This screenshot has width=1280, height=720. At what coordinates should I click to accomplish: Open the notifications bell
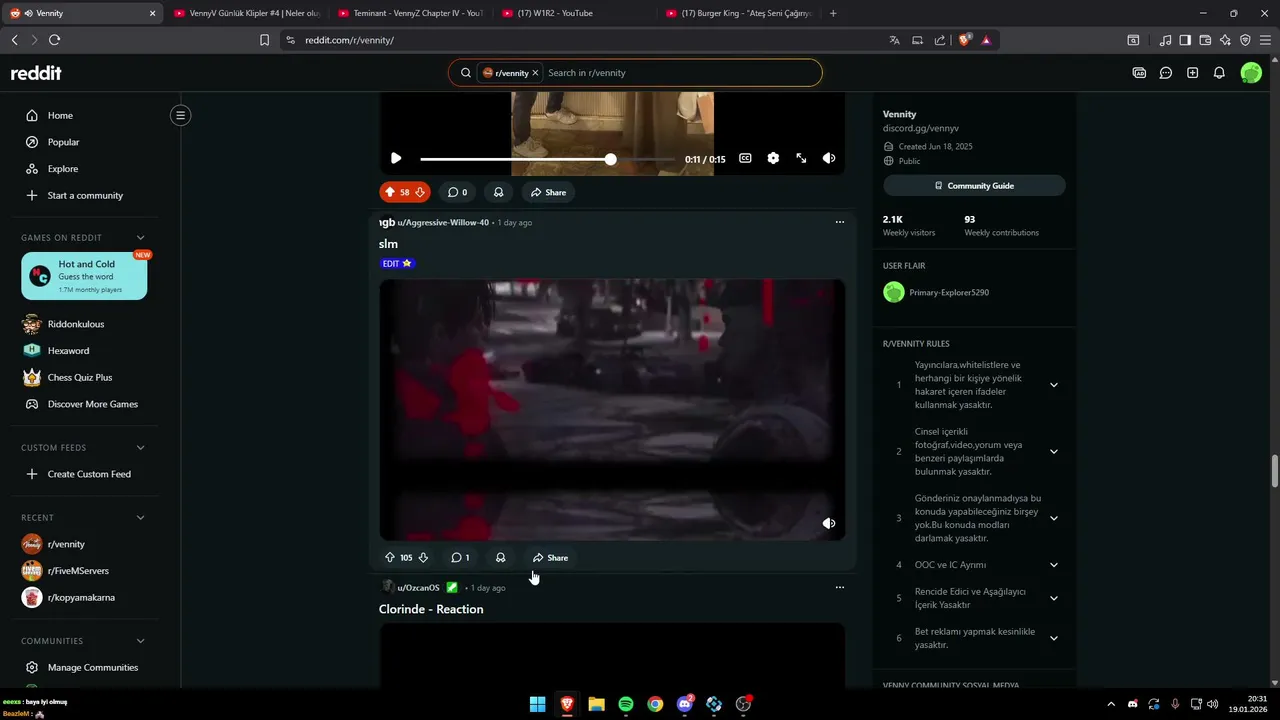click(x=1219, y=73)
